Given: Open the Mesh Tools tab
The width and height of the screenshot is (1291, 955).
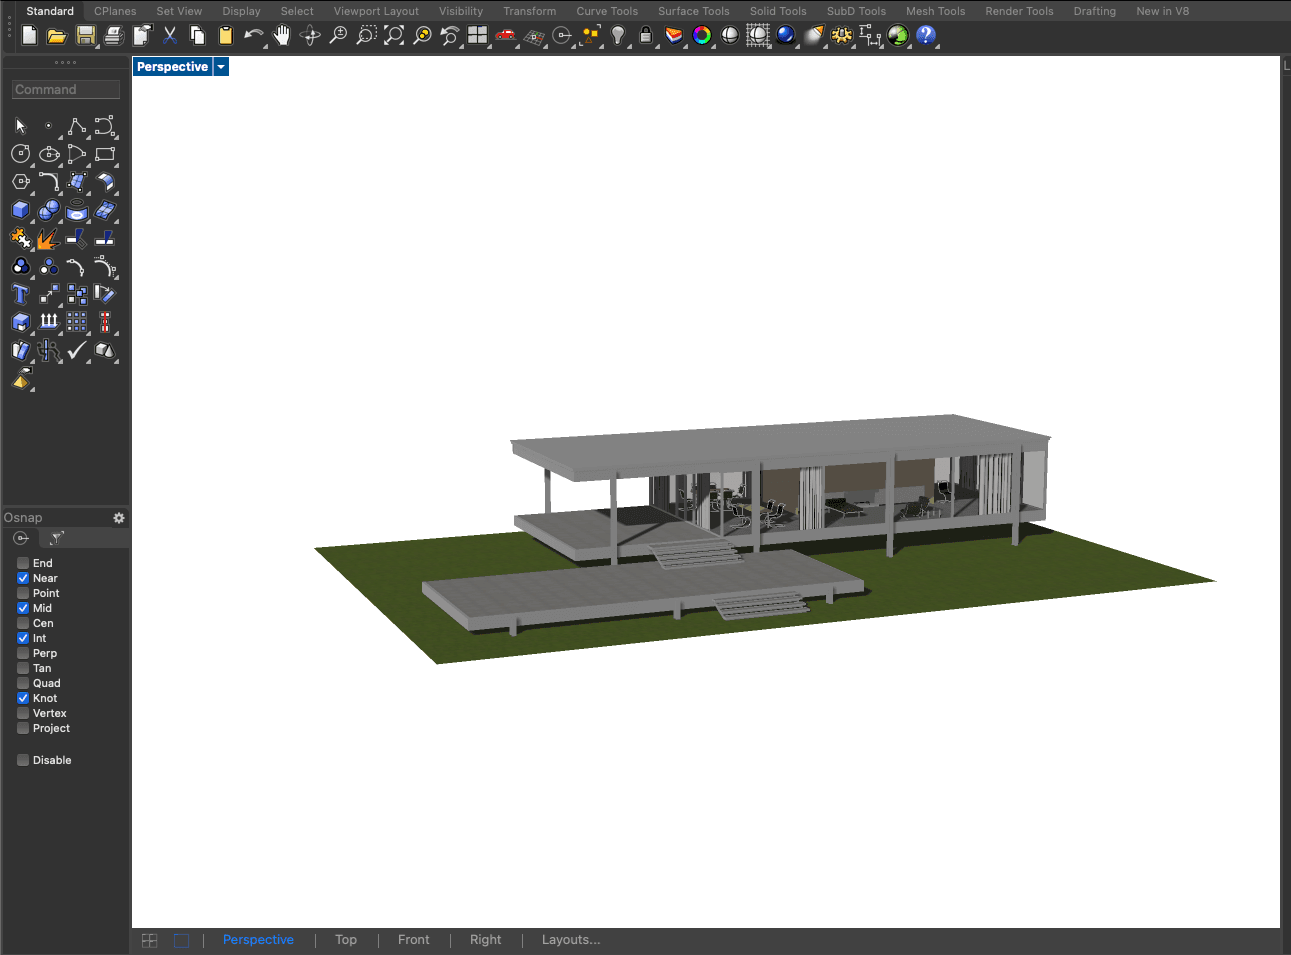Looking at the screenshot, I should click(x=936, y=11).
